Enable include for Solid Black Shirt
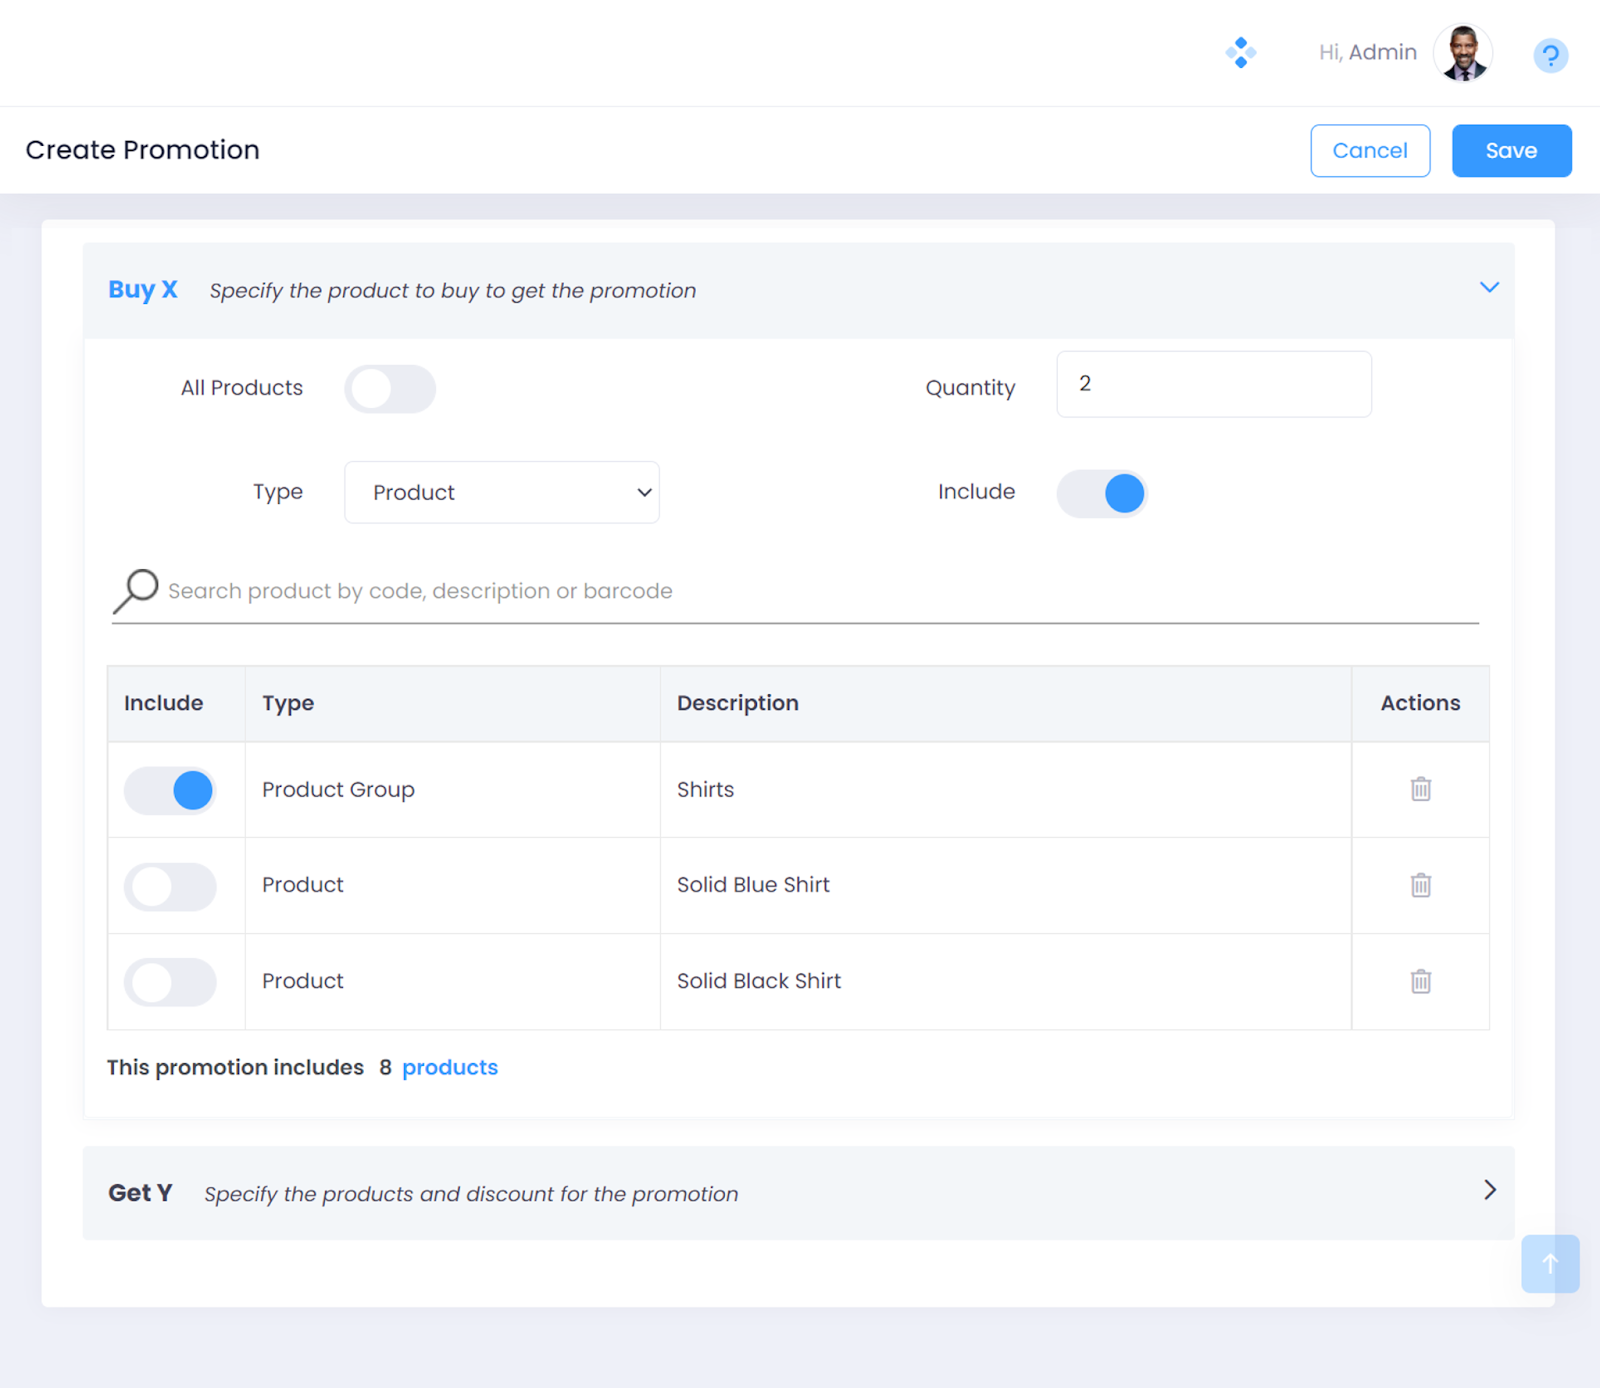The width and height of the screenshot is (1600, 1388). [170, 982]
